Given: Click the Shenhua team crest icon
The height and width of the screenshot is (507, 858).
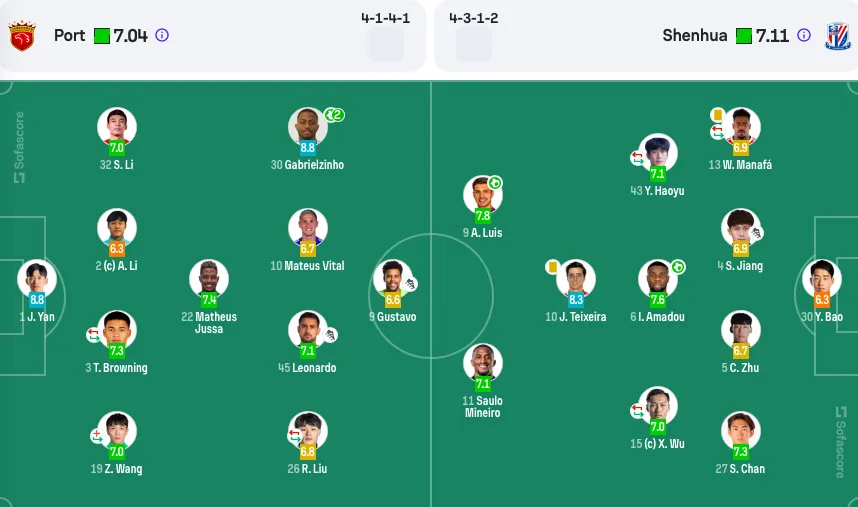Looking at the screenshot, I should 838,36.
